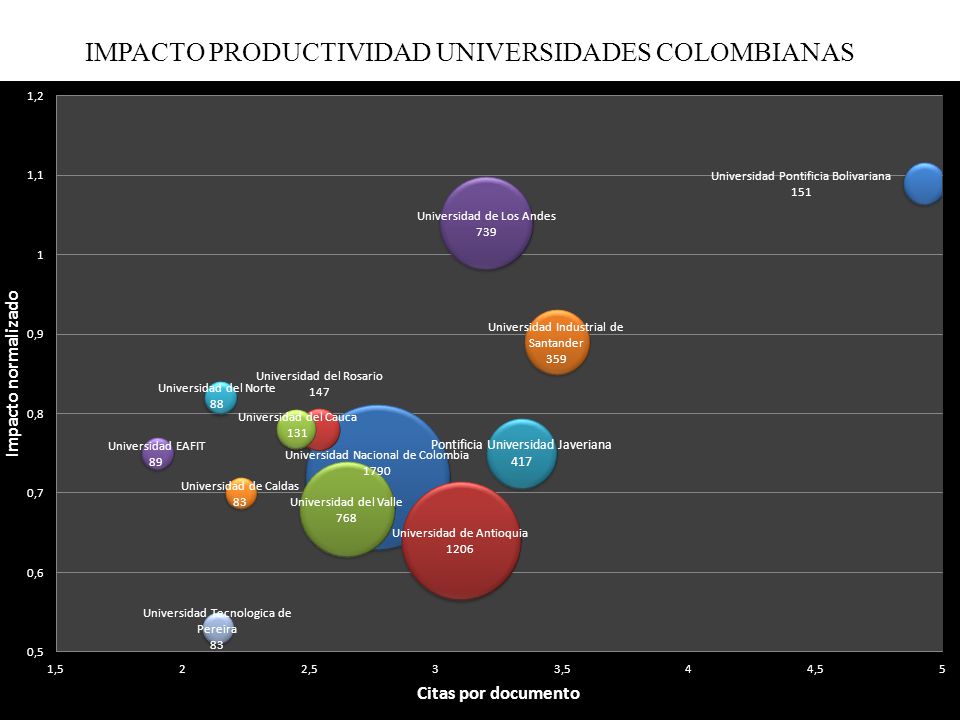960x720 pixels.
Task: Click the Citas por documento axis title
Action: [498, 693]
